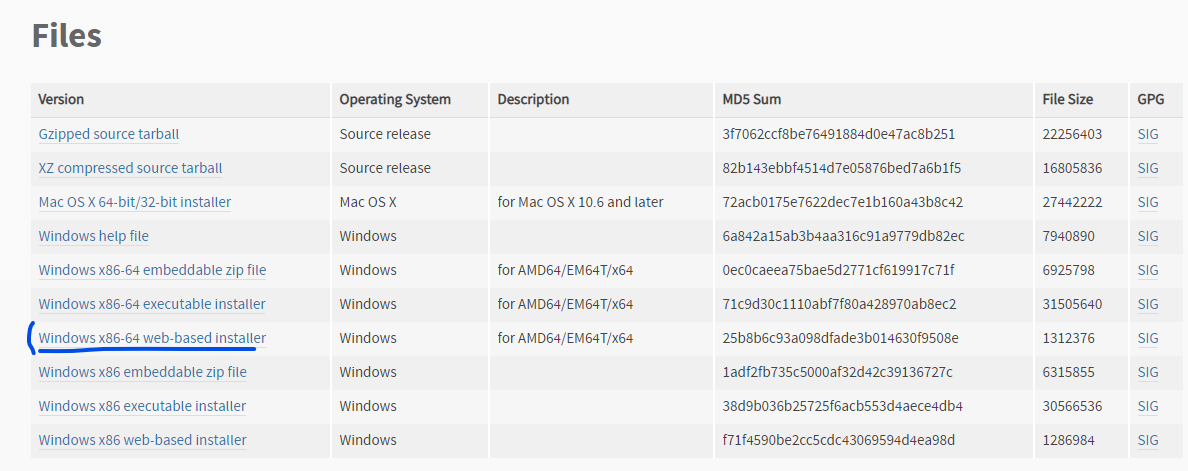The width and height of the screenshot is (1188, 471).
Task: Click AMD64/EM64T/x64 description in embeddable zip row
Action: click(x=565, y=270)
